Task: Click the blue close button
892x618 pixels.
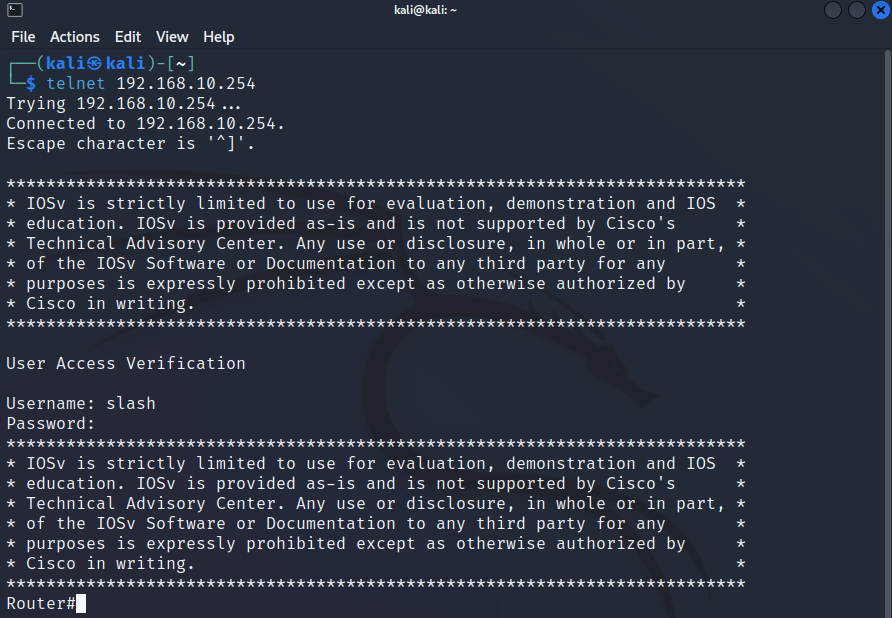Action: tap(879, 10)
